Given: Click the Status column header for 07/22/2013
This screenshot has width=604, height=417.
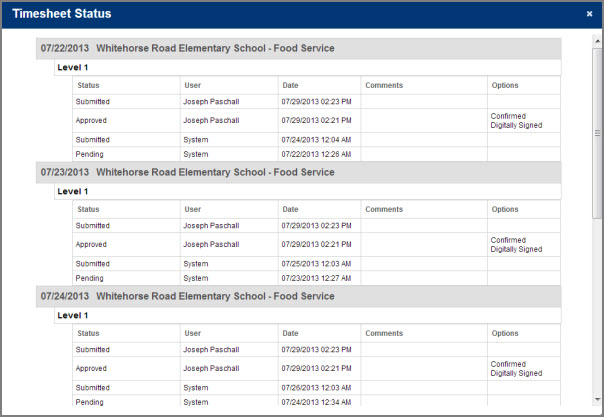Looking at the screenshot, I should (x=88, y=85).
